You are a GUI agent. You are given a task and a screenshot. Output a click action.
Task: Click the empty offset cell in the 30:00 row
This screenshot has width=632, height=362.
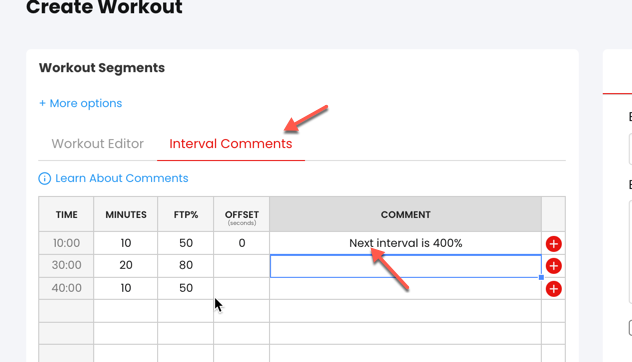241,266
